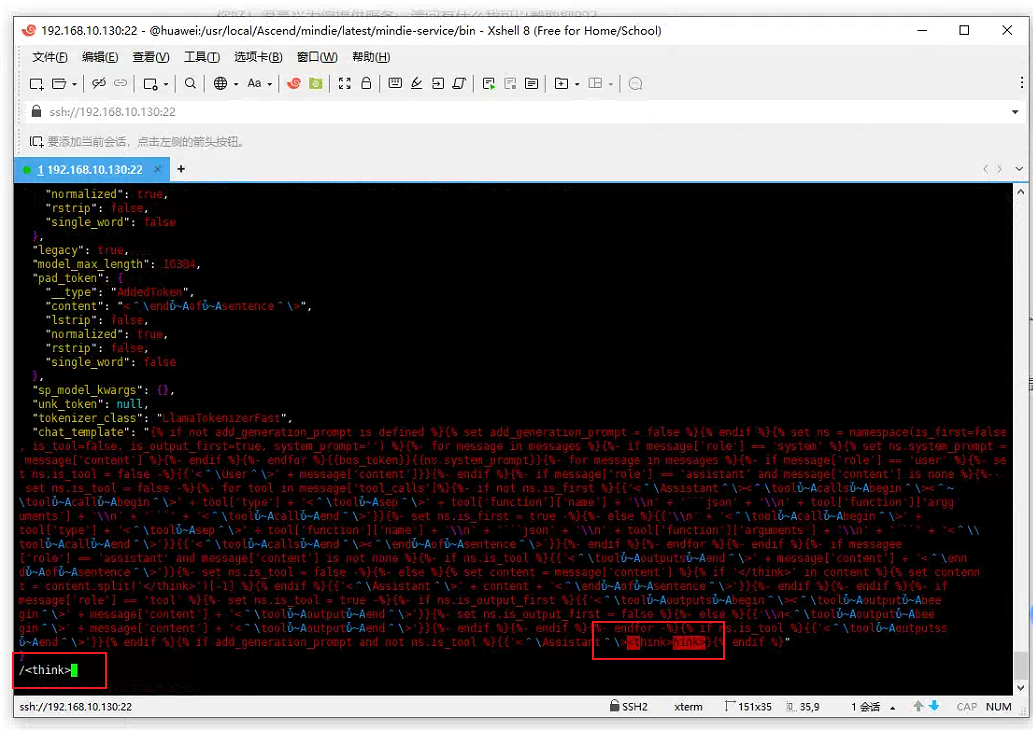The width and height of the screenshot is (1033, 730).
Task: Open the 帮助(H) menu
Action: (371, 57)
